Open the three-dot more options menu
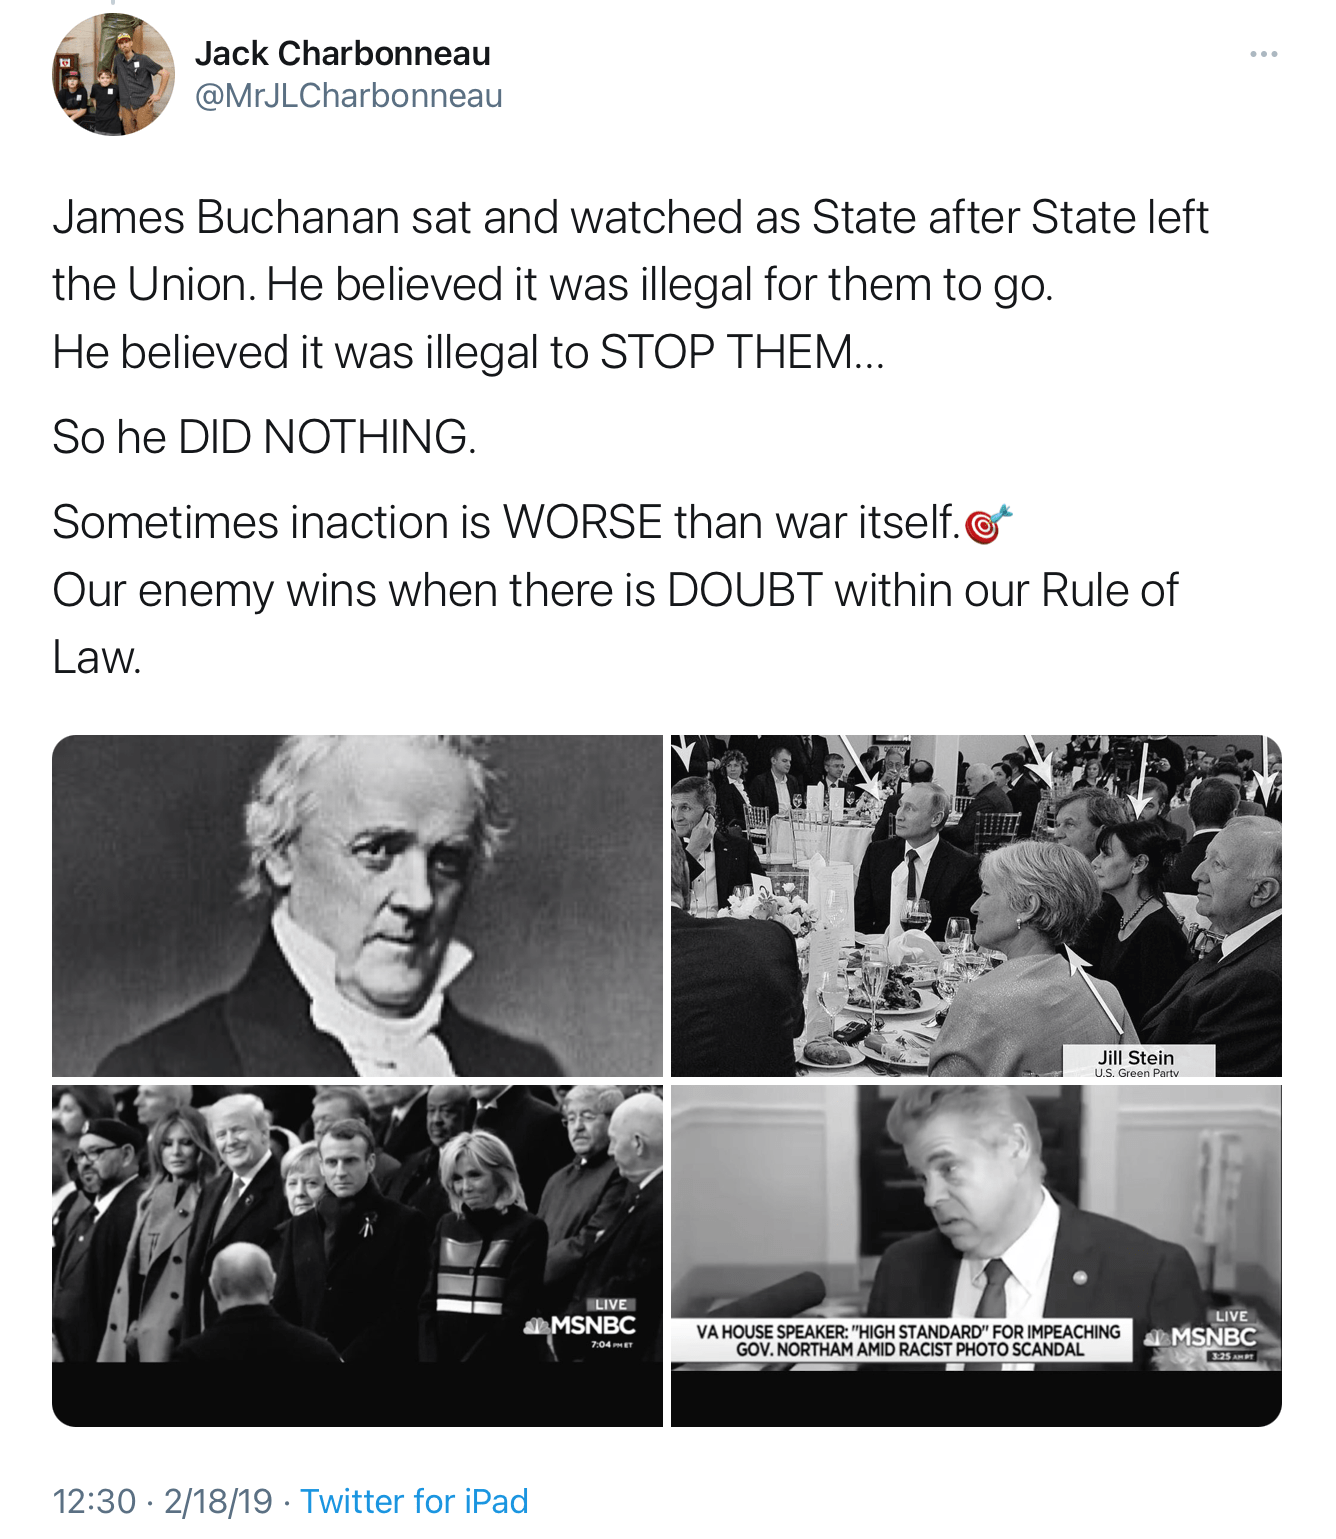The height and width of the screenshot is (1539, 1336). point(1263,54)
